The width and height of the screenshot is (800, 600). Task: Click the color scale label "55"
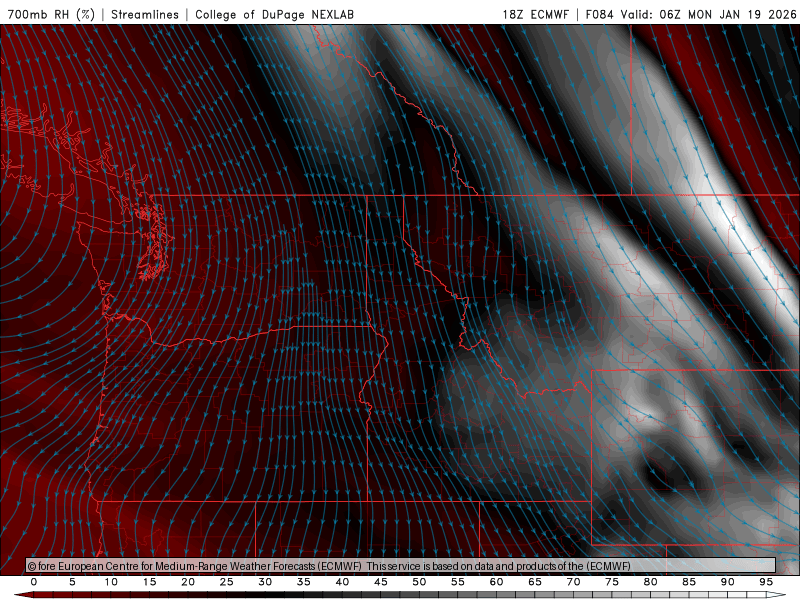[458, 582]
